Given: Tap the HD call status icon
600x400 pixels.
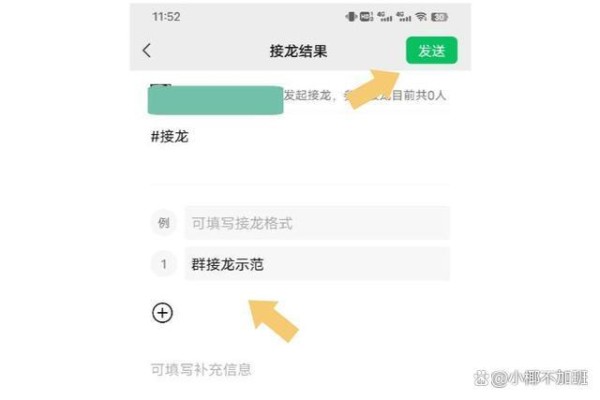Looking at the screenshot, I should [x=366, y=16].
